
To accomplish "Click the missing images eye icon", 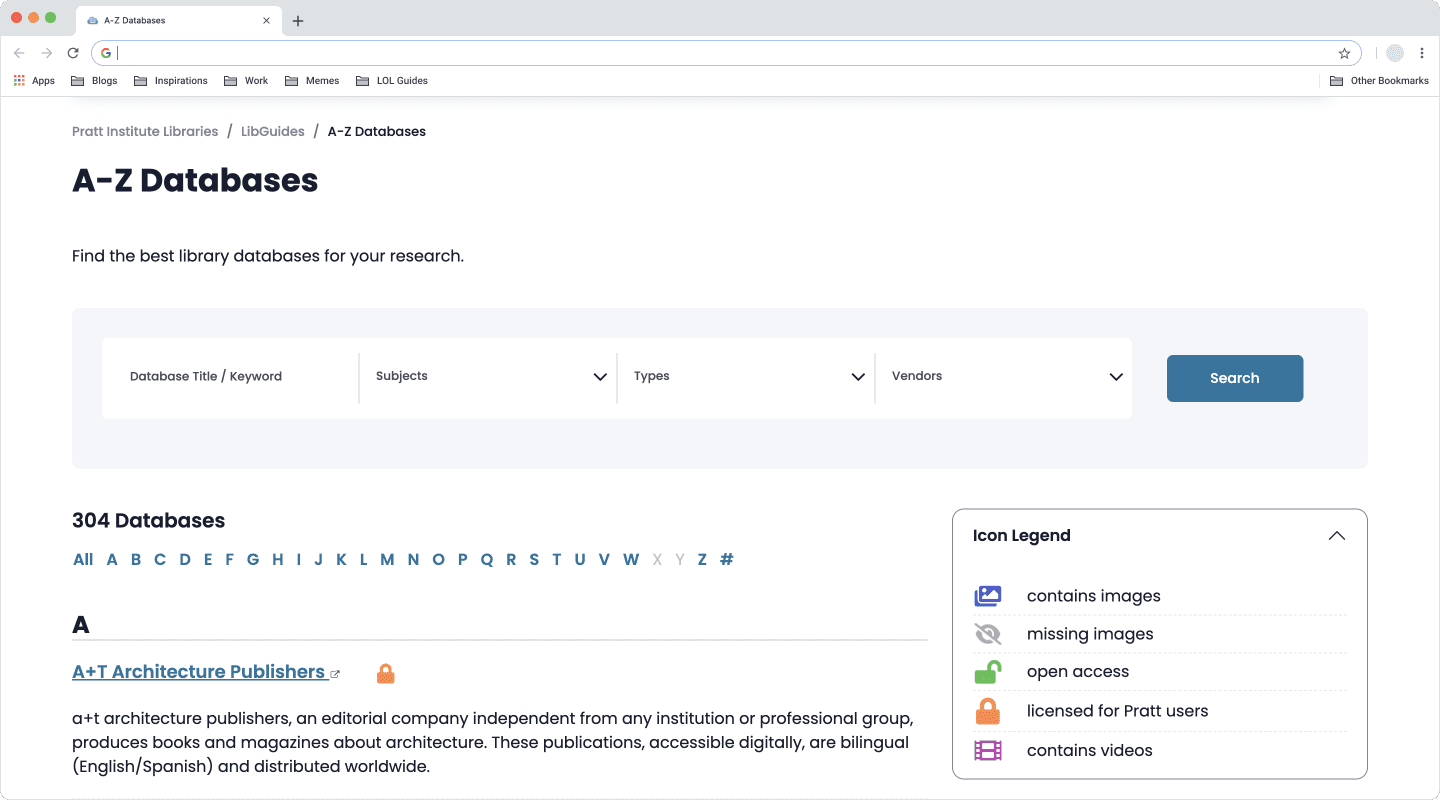I will tap(988, 634).
